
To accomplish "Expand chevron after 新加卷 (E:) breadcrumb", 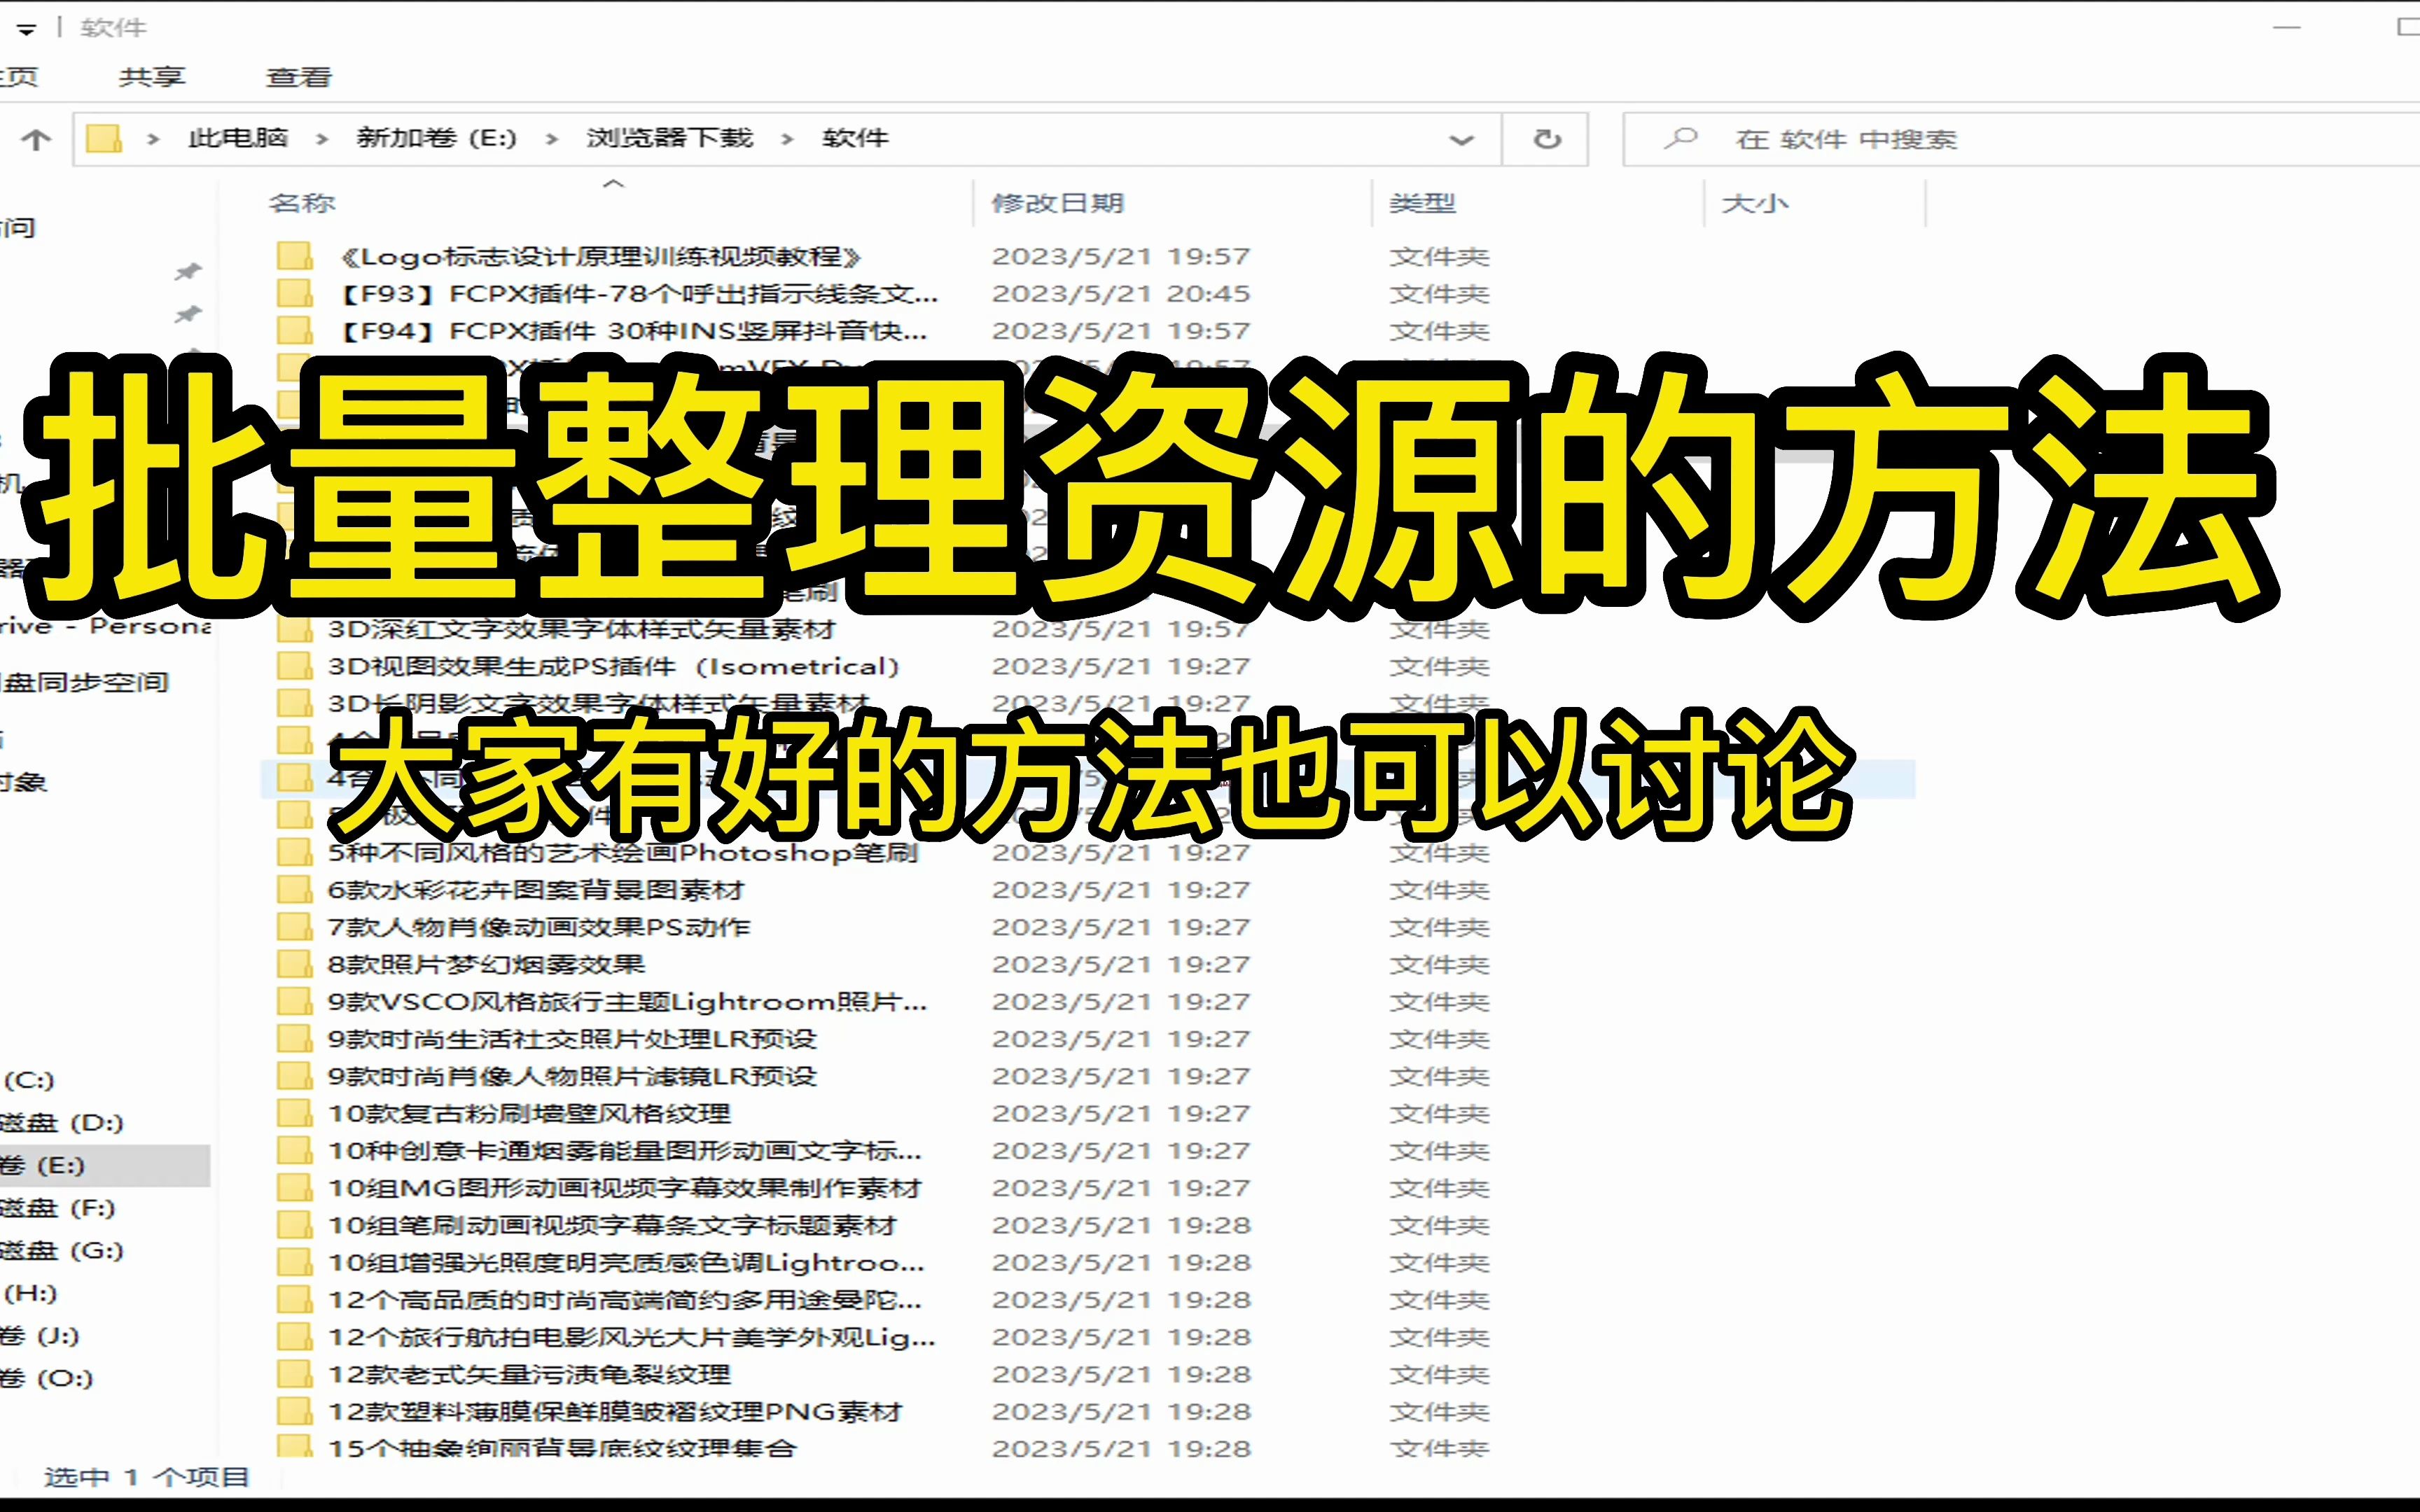I will click(x=551, y=139).
